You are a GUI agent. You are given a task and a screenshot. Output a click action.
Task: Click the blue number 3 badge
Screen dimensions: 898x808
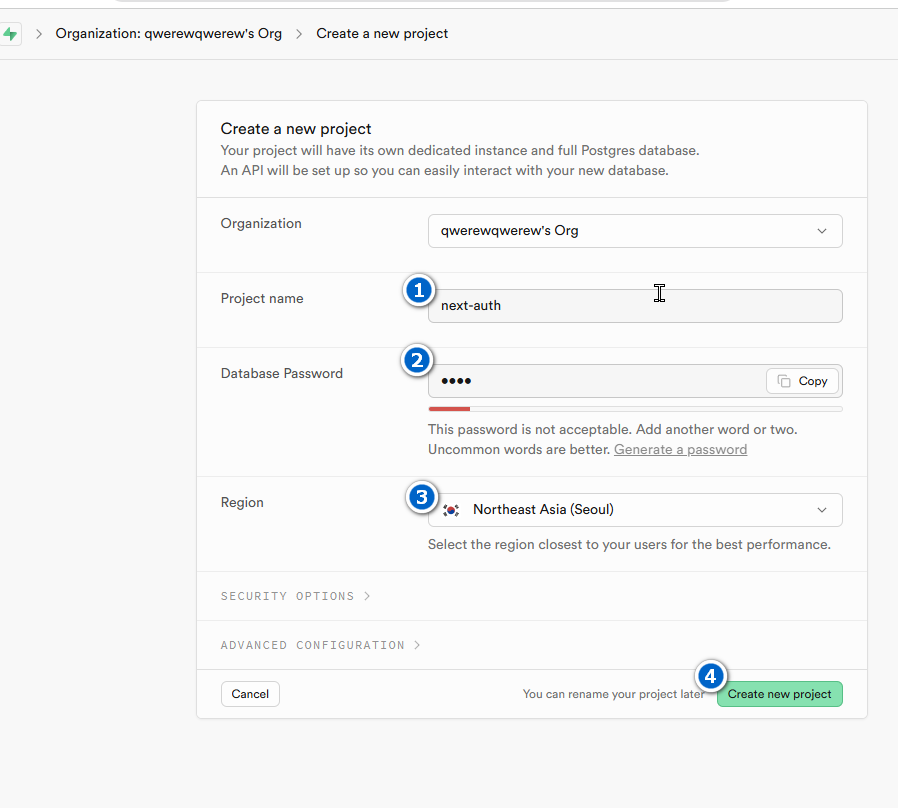click(422, 496)
